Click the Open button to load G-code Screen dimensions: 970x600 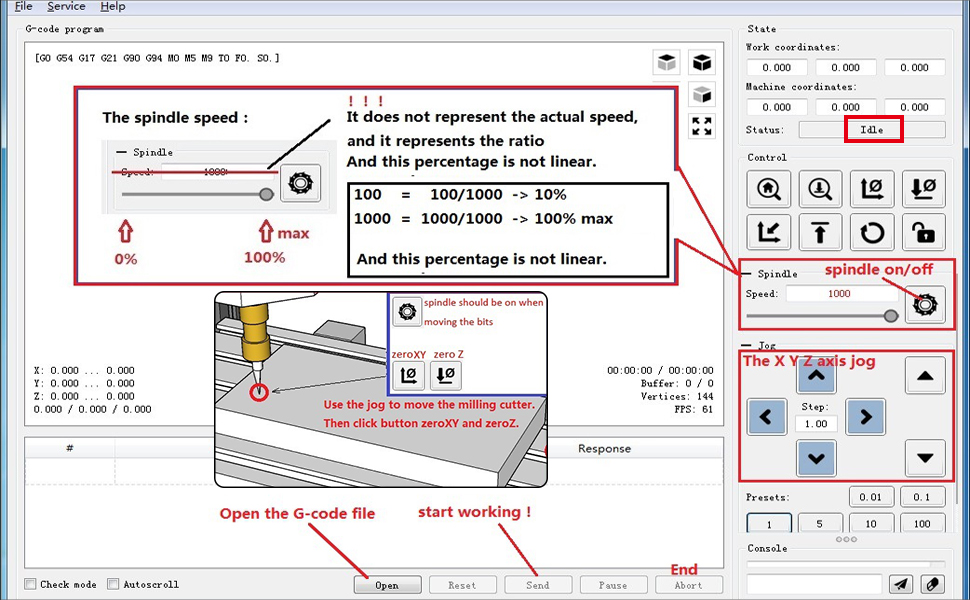387,585
